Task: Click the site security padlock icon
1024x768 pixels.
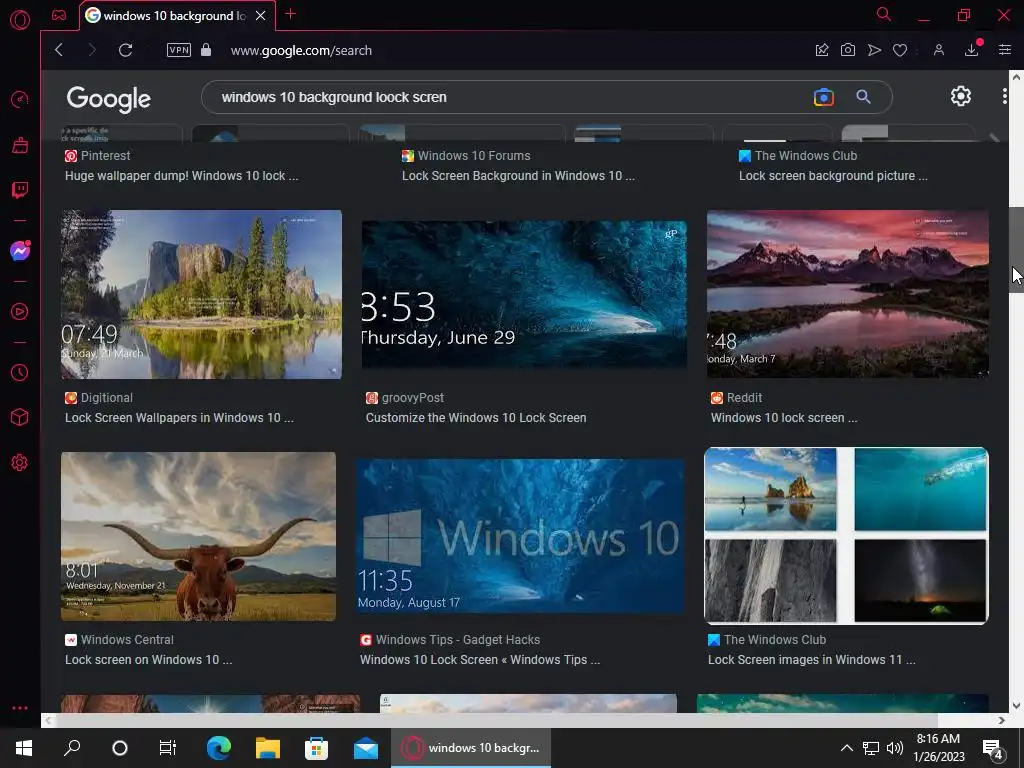Action: point(206,50)
